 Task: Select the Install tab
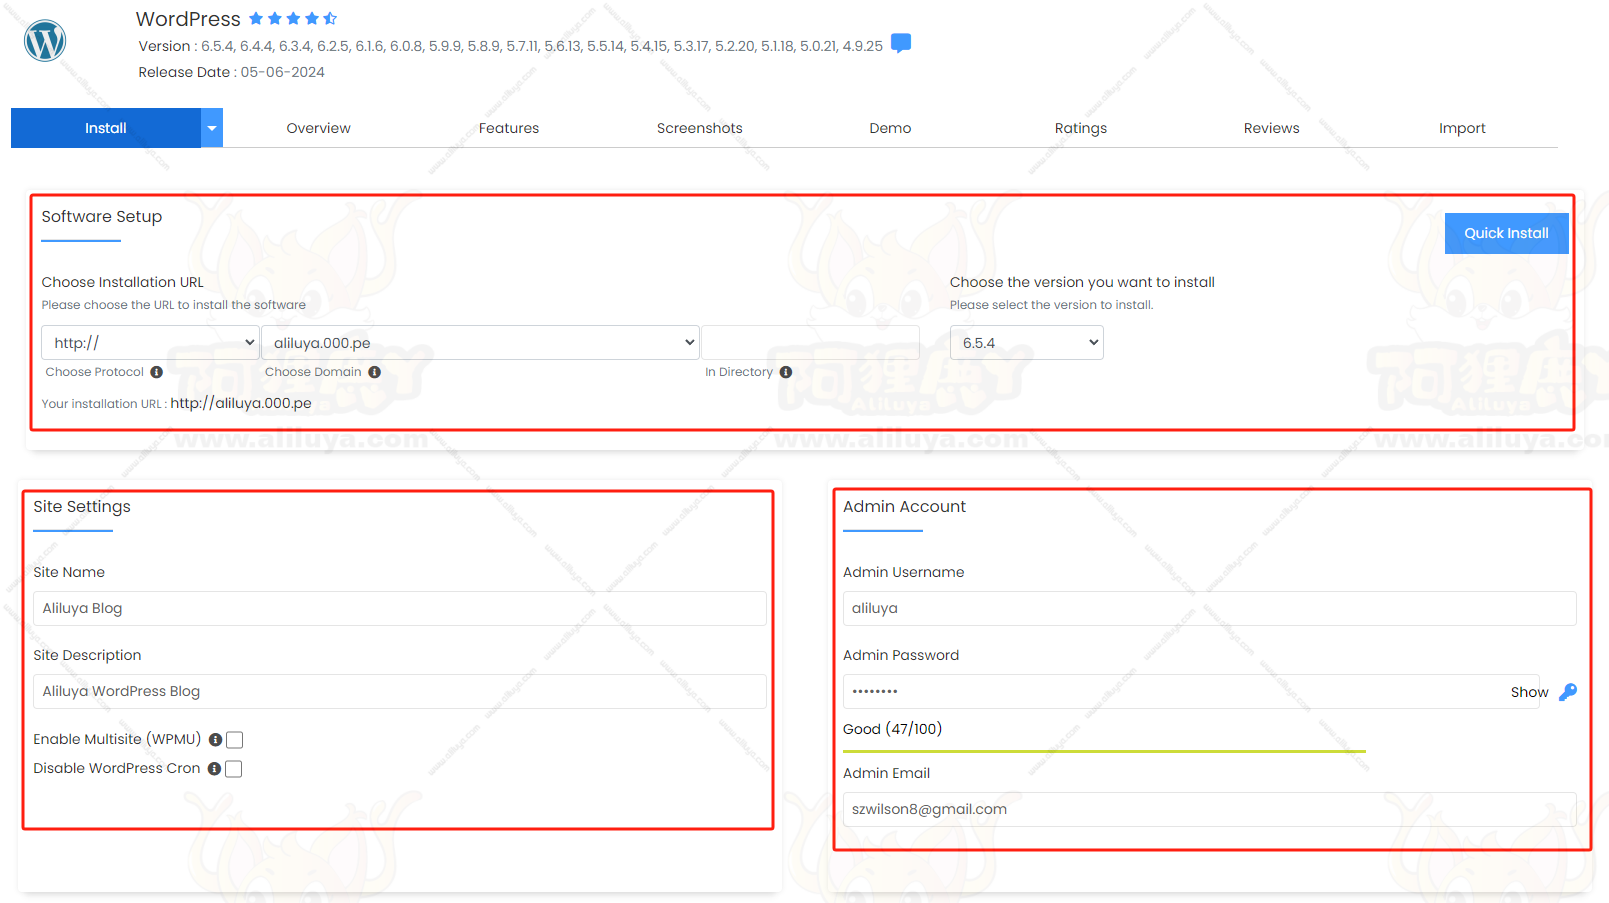pos(106,128)
